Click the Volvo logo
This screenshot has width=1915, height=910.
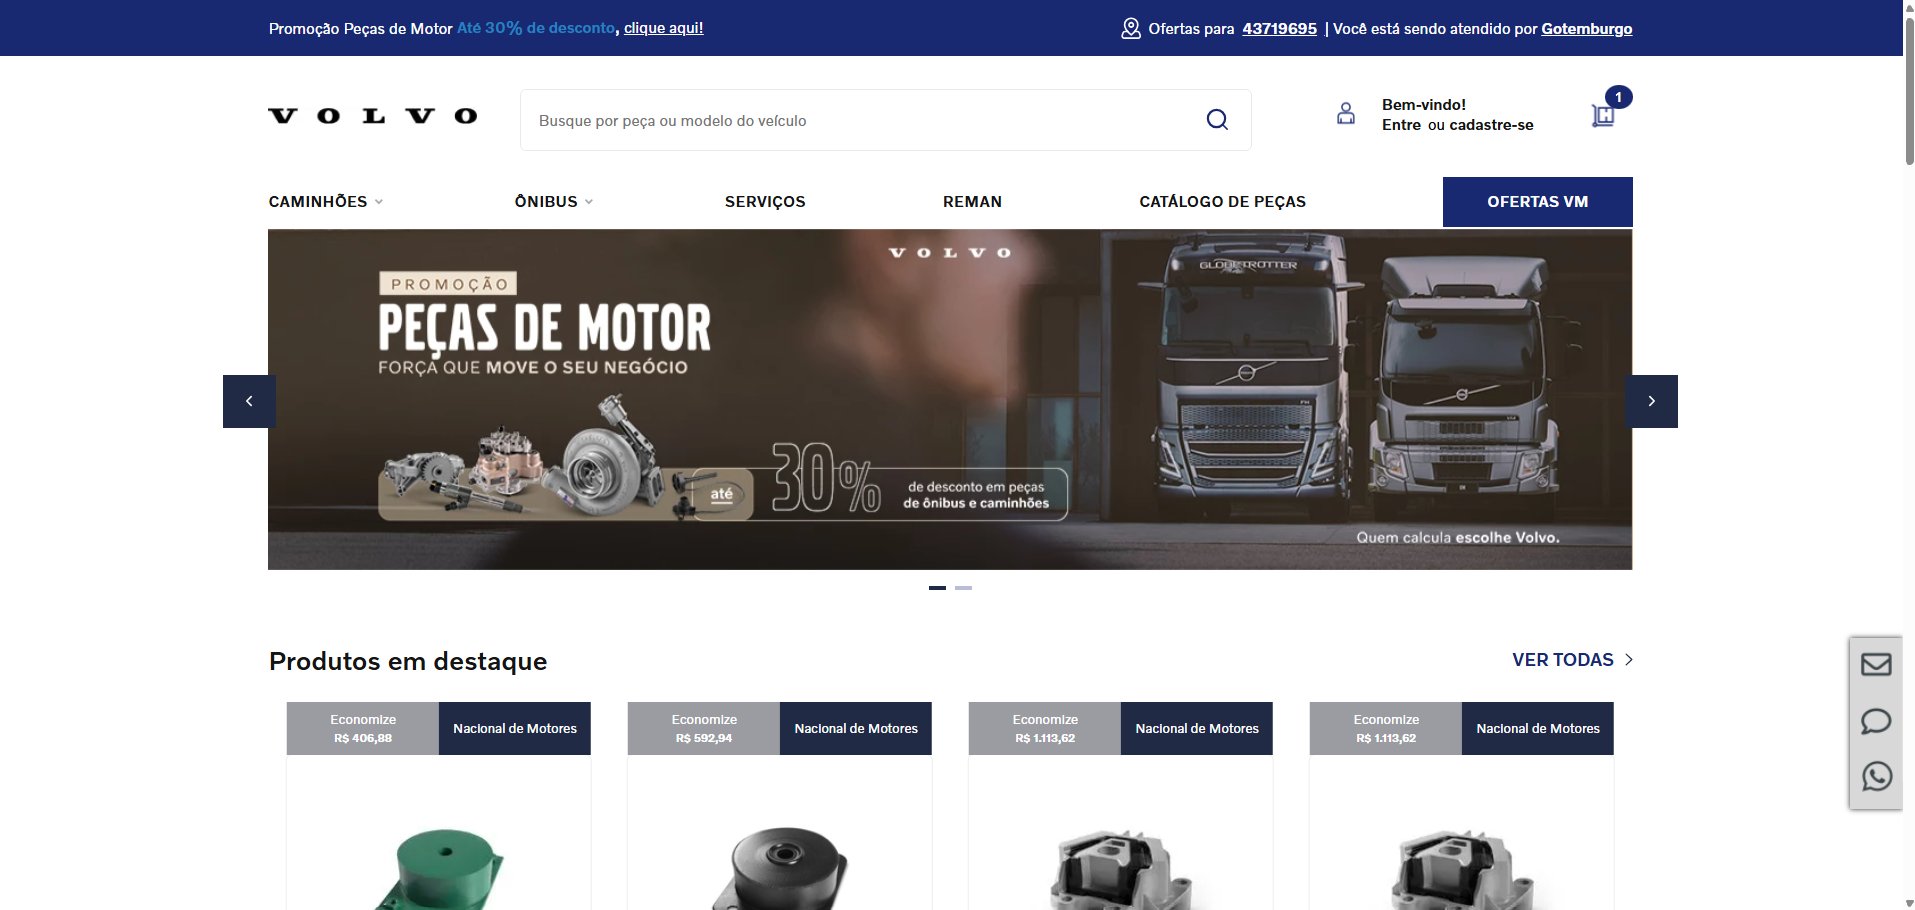point(372,116)
